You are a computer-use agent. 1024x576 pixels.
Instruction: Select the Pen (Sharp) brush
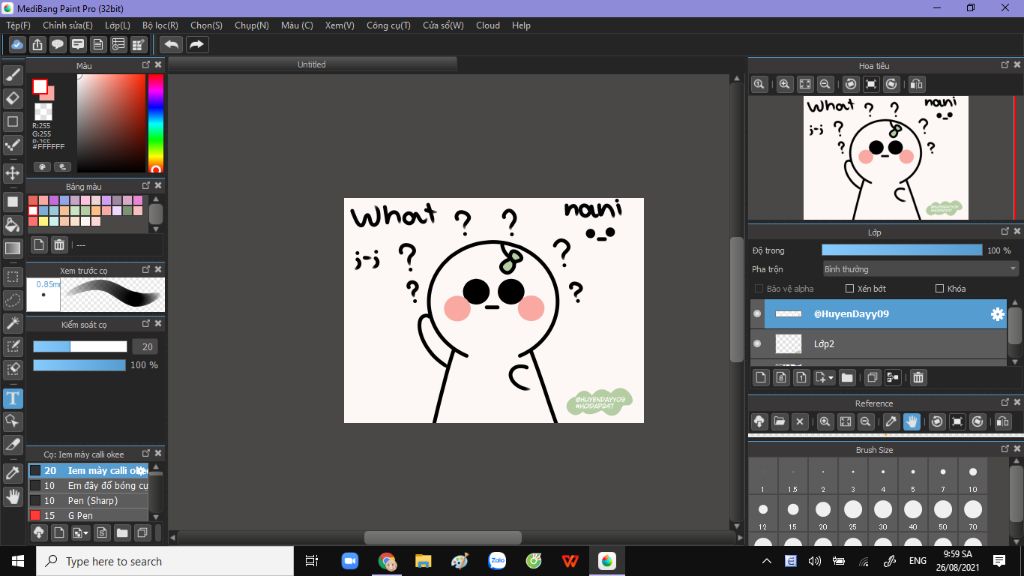89,500
